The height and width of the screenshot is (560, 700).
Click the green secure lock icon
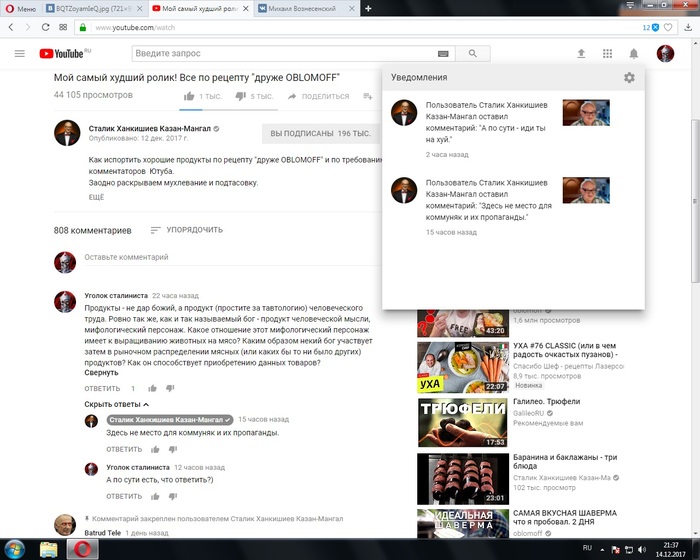(x=83, y=27)
